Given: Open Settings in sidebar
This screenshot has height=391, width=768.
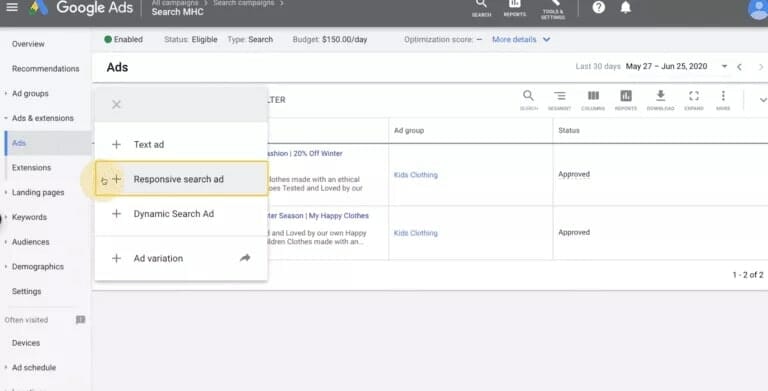Looking at the screenshot, I should click(26, 291).
